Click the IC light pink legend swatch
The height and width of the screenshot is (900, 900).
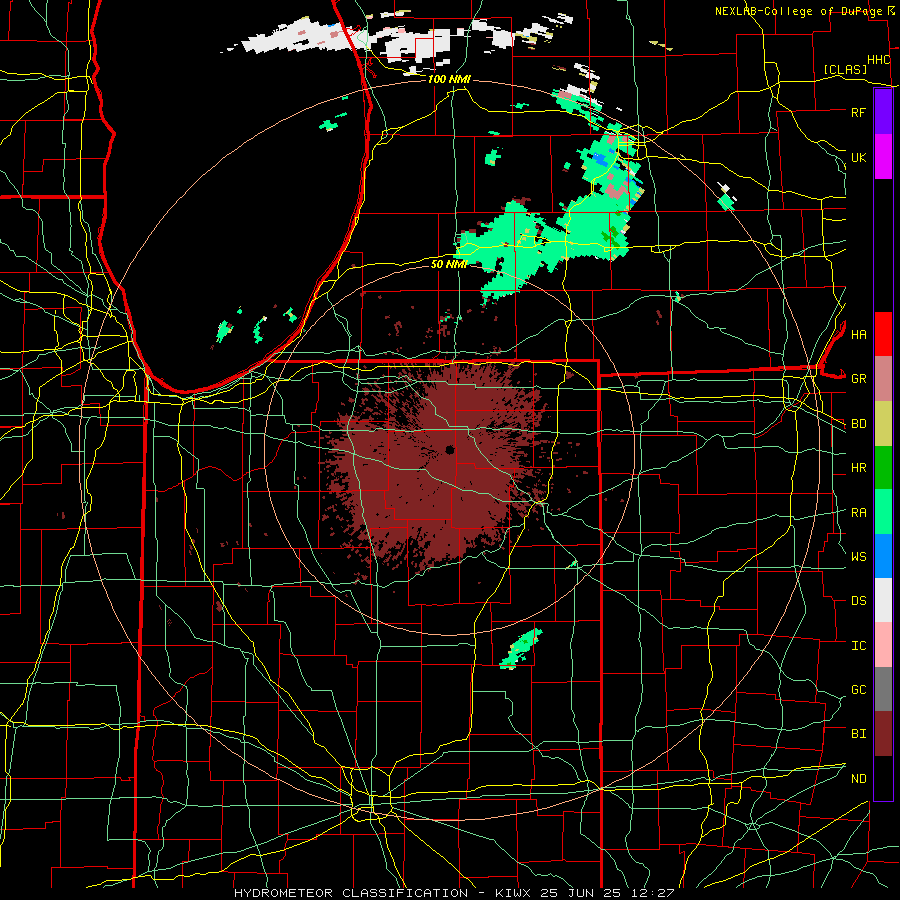[x=883, y=645]
